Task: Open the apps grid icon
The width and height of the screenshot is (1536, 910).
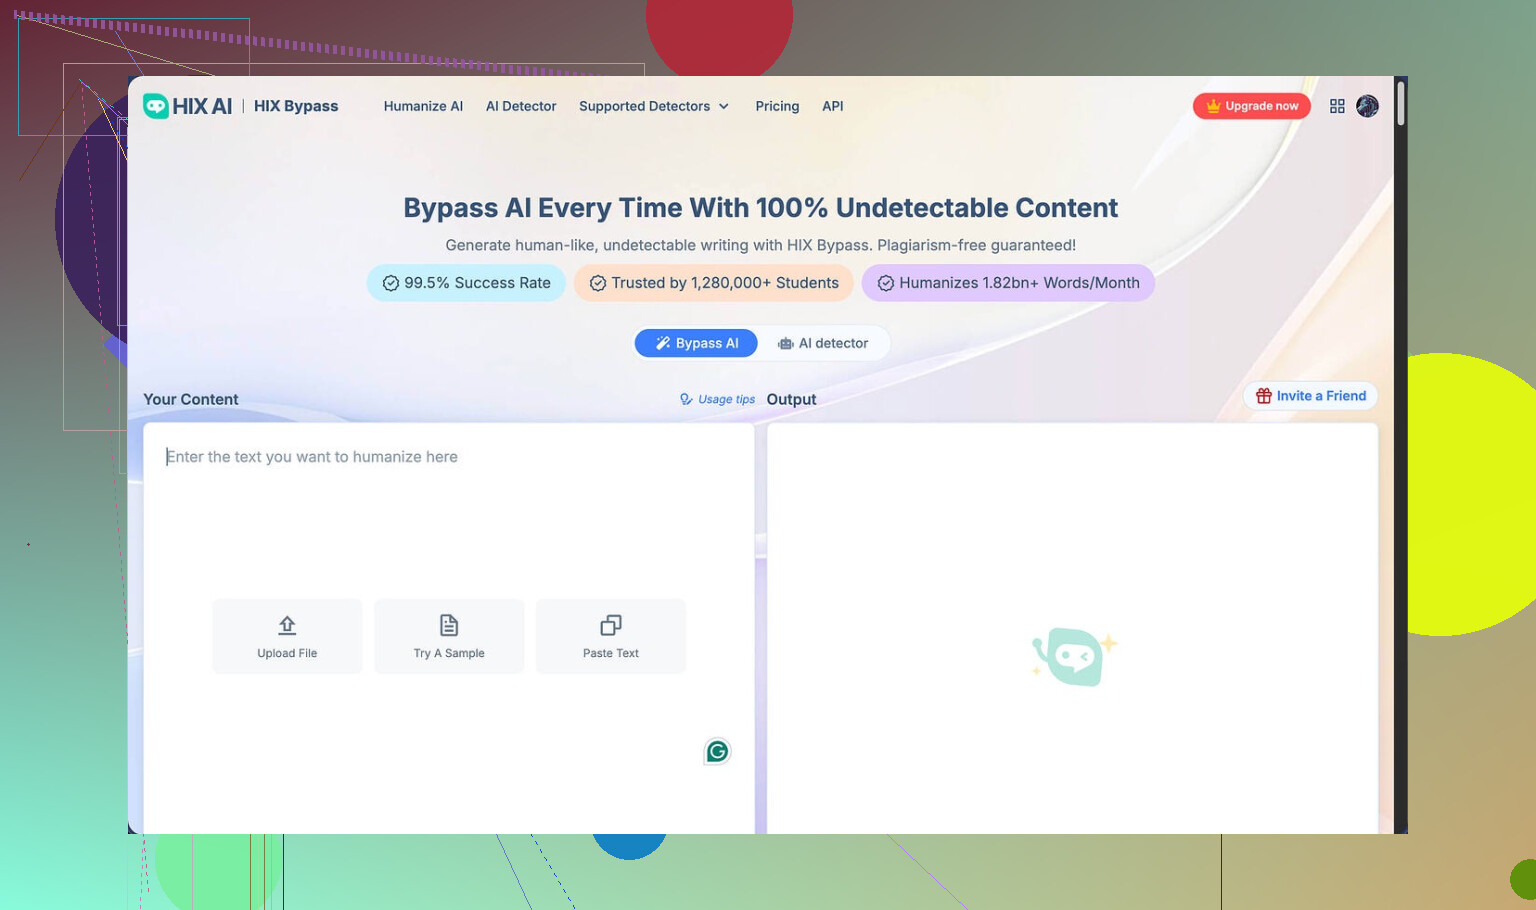Action: (1337, 106)
